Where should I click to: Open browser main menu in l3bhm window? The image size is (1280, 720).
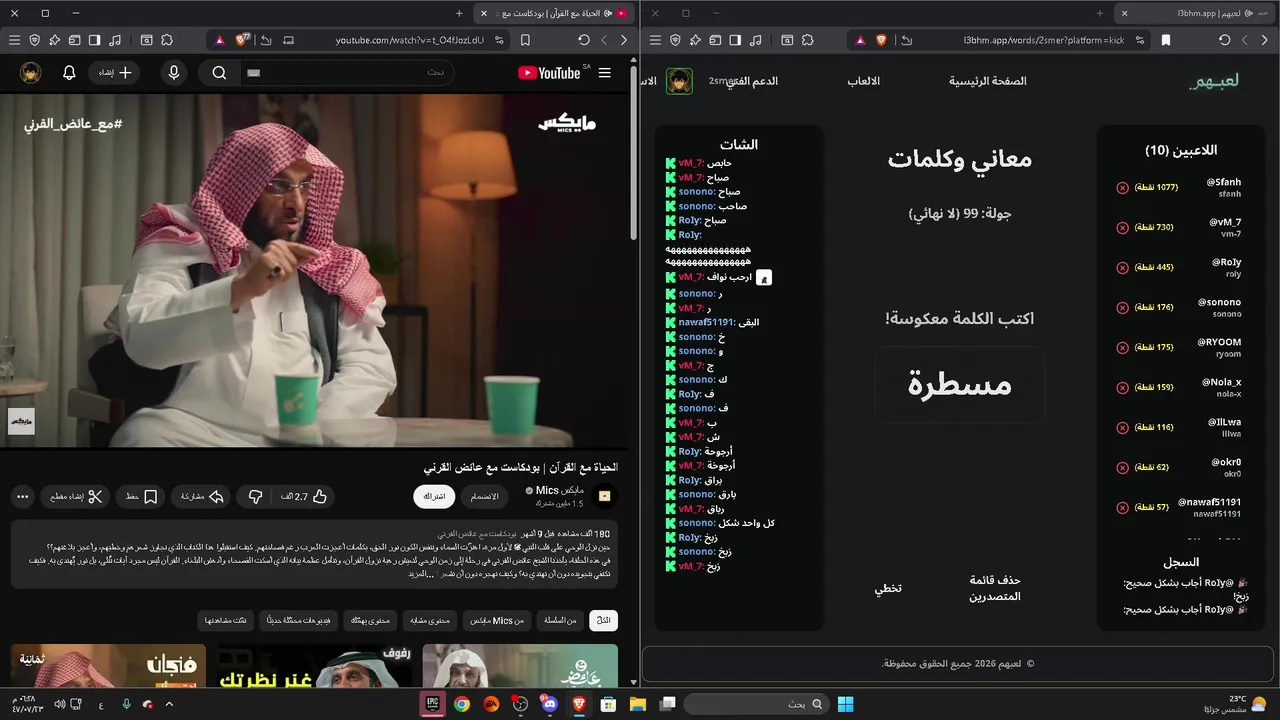[655, 40]
